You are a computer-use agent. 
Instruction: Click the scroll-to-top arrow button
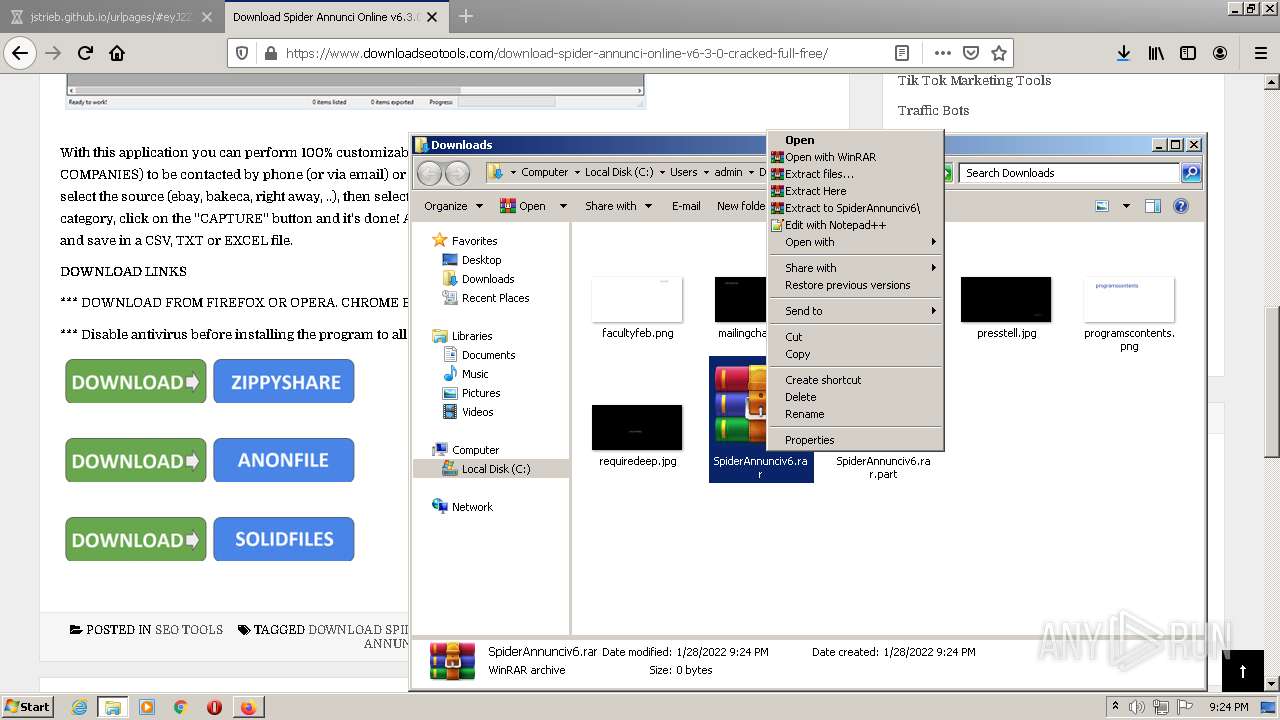pyautogui.click(x=1243, y=671)
